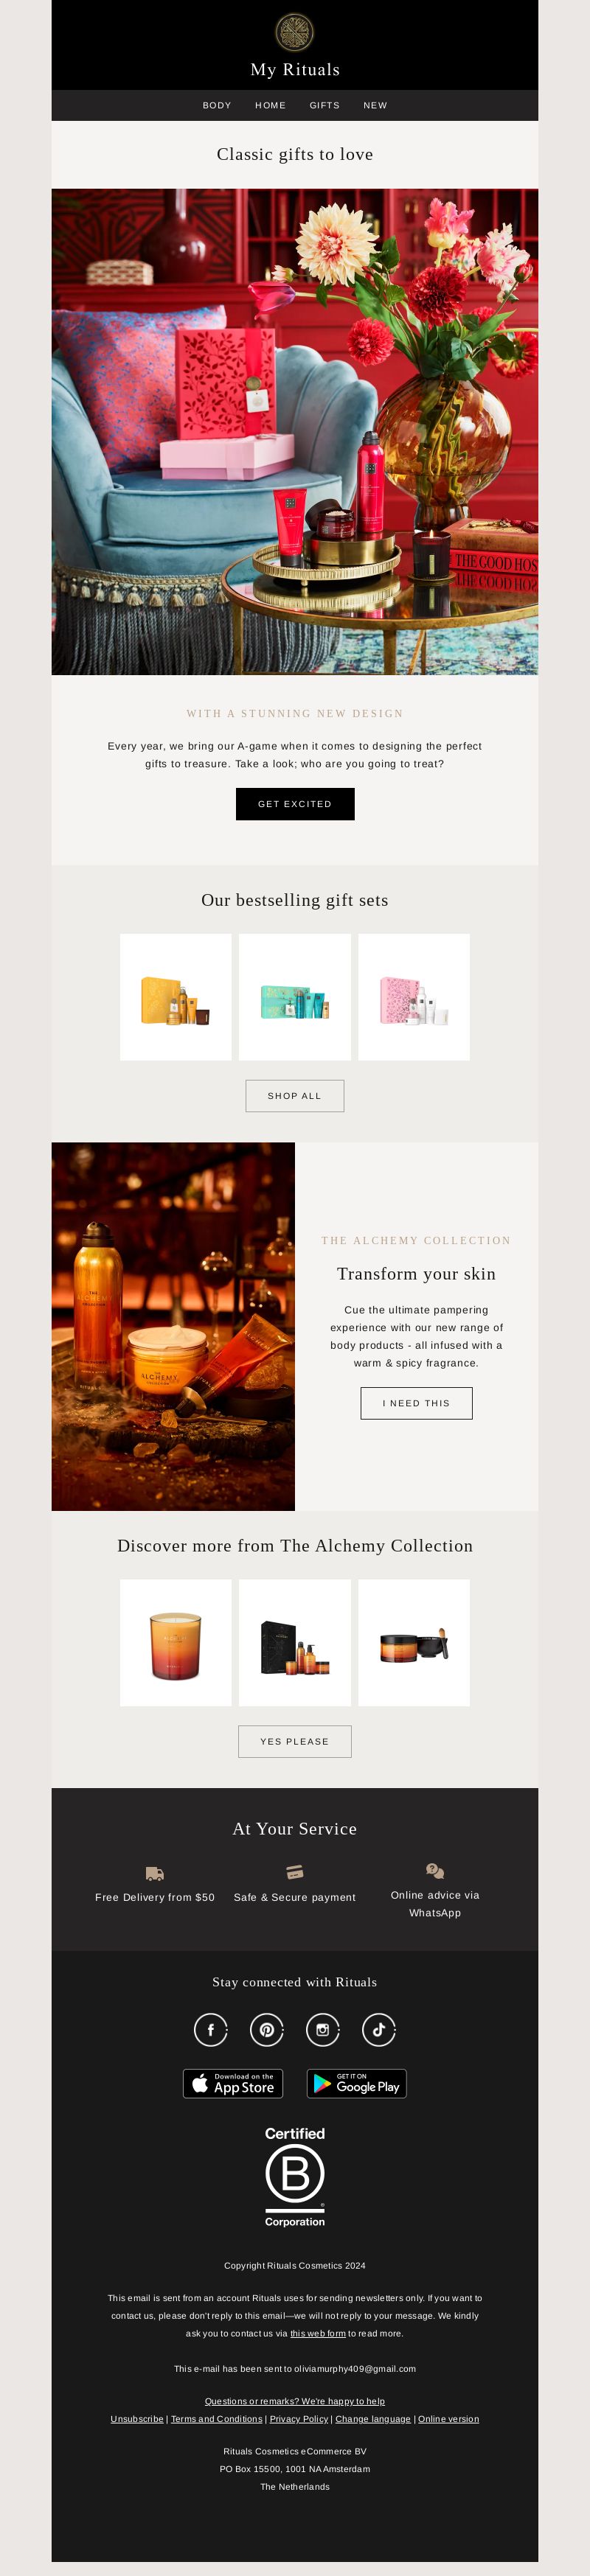The width and height of the screenshot is (590, 2576).
Task: Click the GET EXCITED button
Action: 295,804
